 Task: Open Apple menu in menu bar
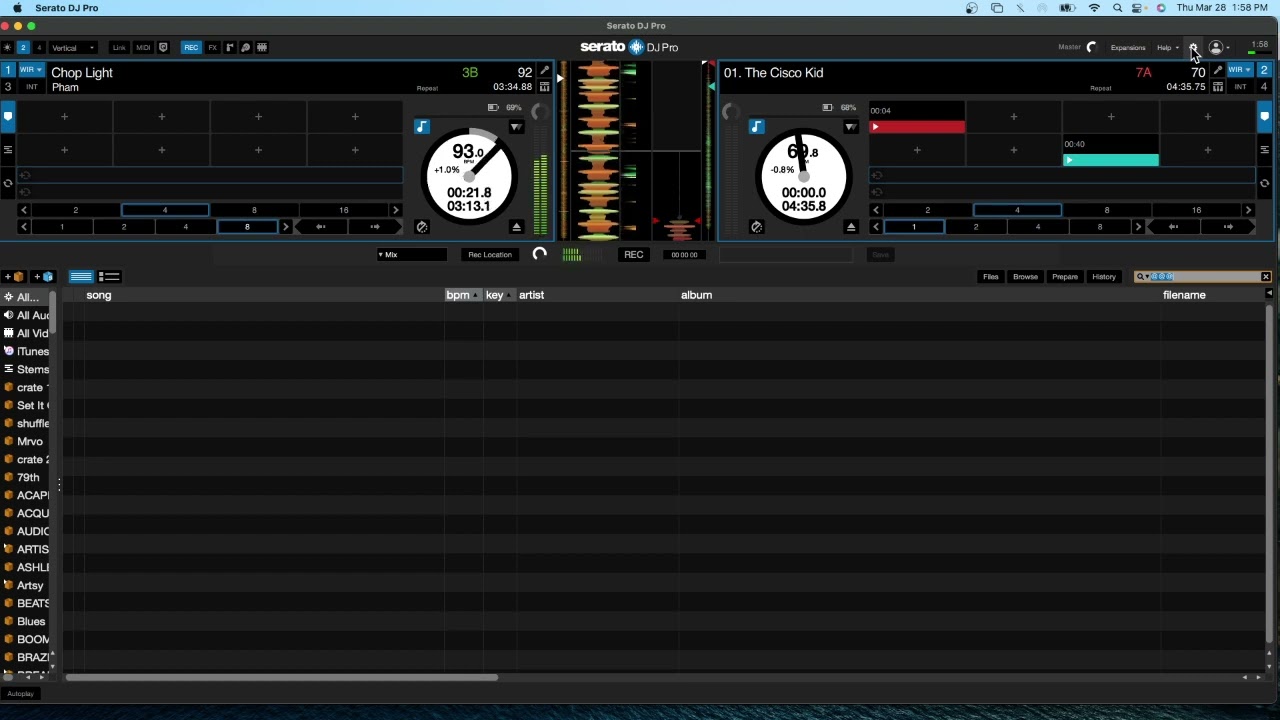point(17,8)
